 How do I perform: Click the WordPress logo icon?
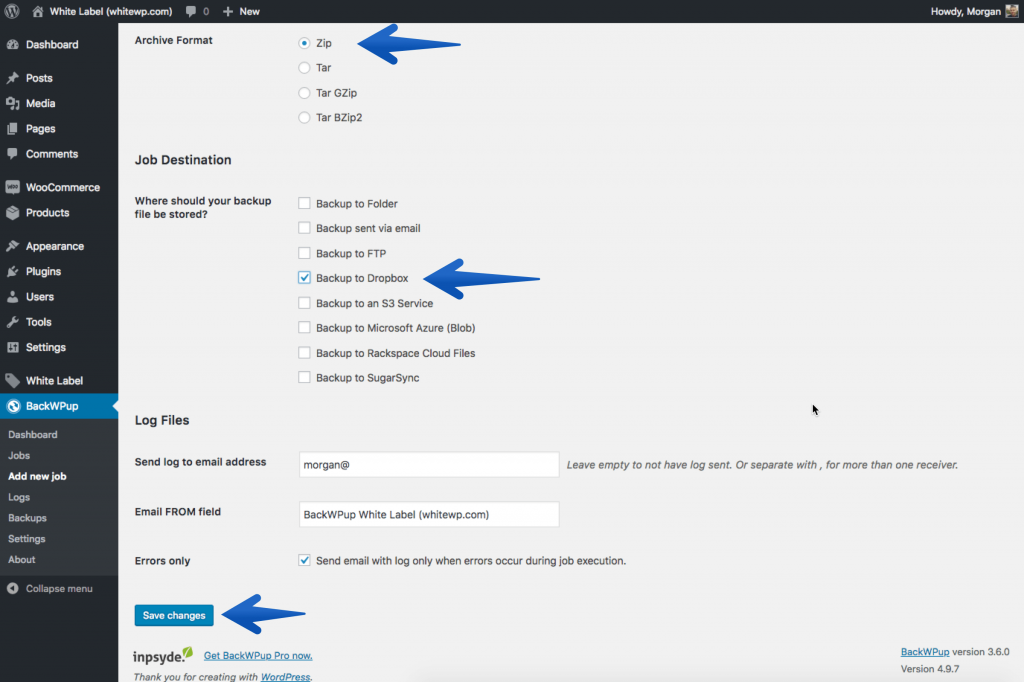[x=11, y=11]
